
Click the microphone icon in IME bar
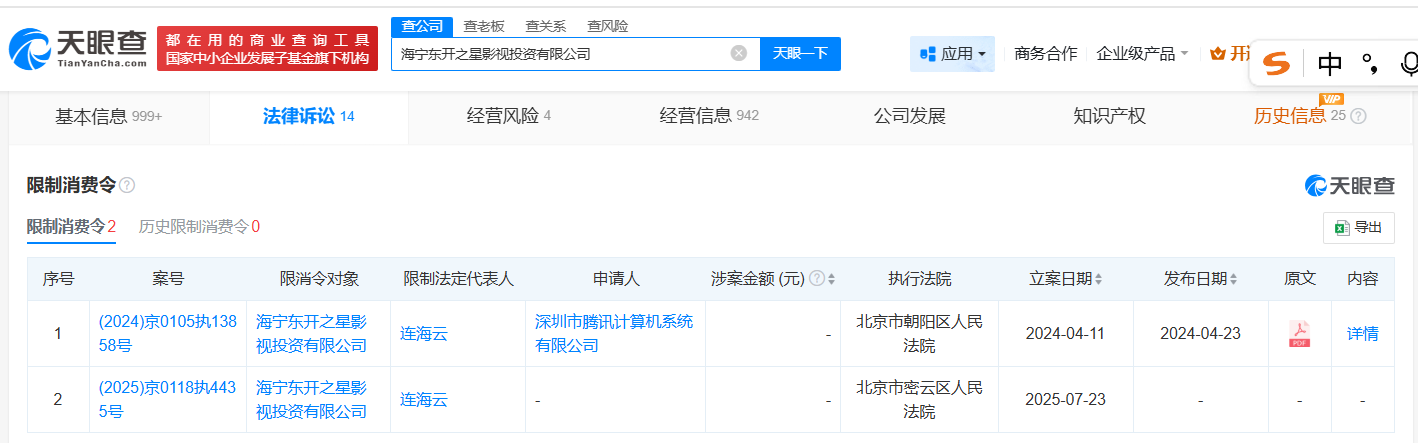click(1410, 65)
